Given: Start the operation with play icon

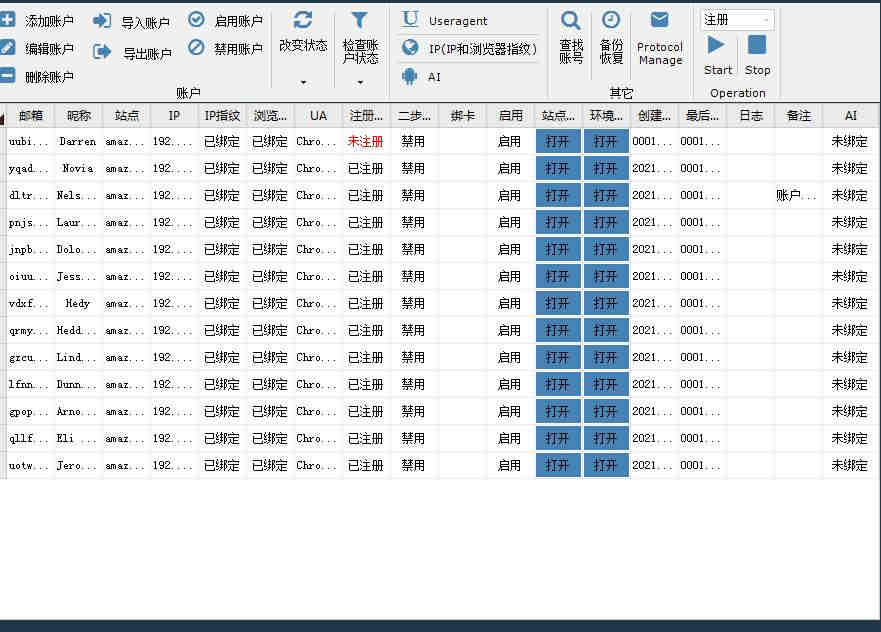Looking at the screenshot, I should [x=716, y=45].
